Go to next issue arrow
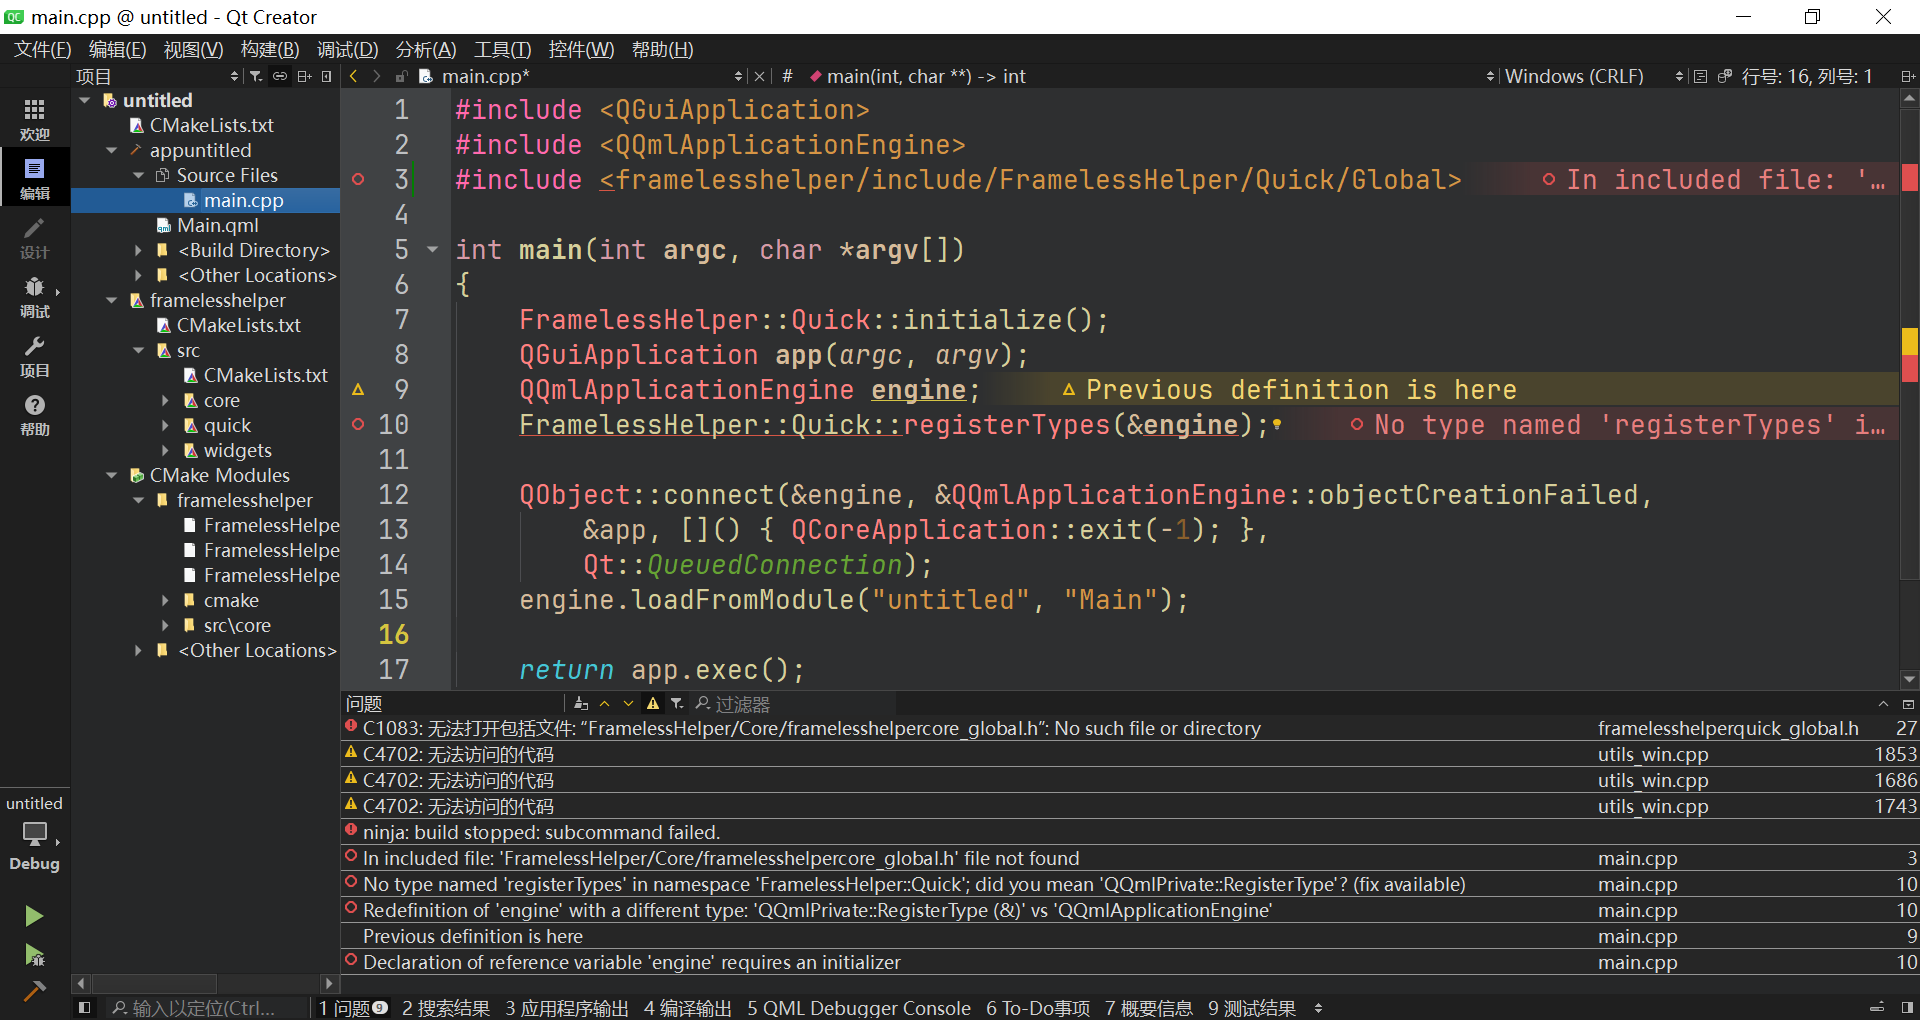The image size is (1920, 1020). point(628,704)
